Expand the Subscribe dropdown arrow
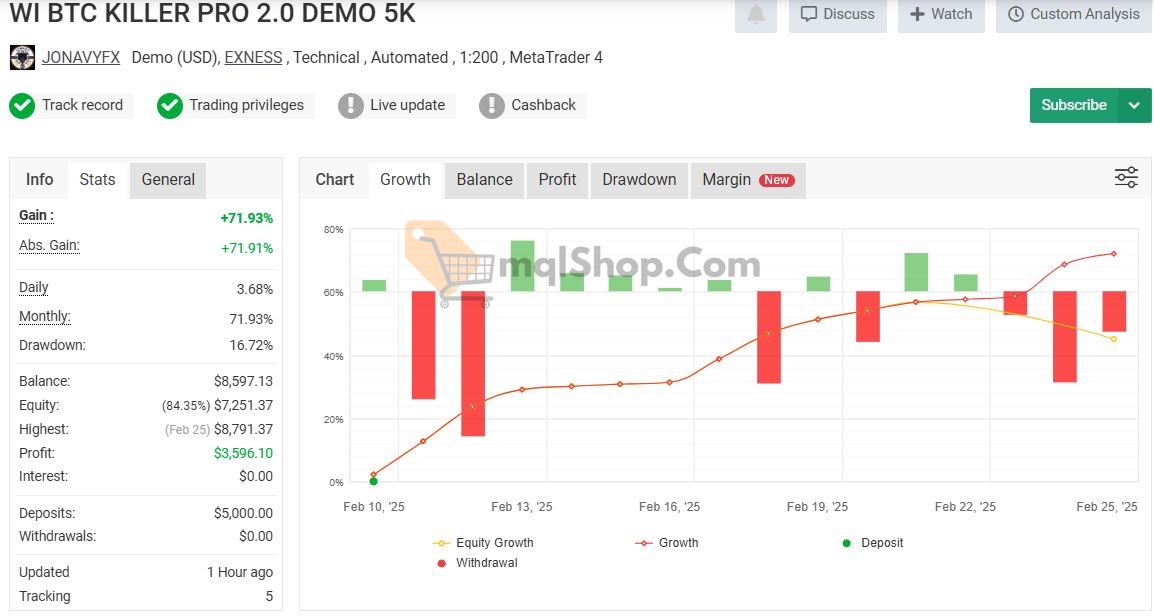Image resolution: width=1154 pixels, height=616 pixels. point(1134,105)
